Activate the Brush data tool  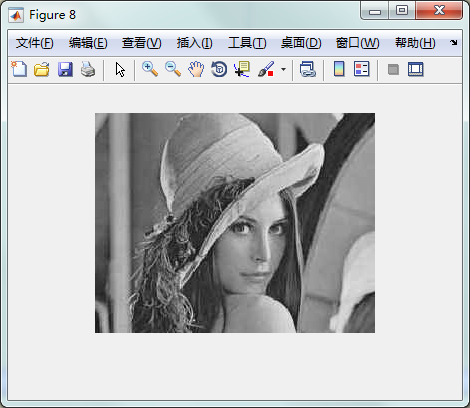point(266,69)
